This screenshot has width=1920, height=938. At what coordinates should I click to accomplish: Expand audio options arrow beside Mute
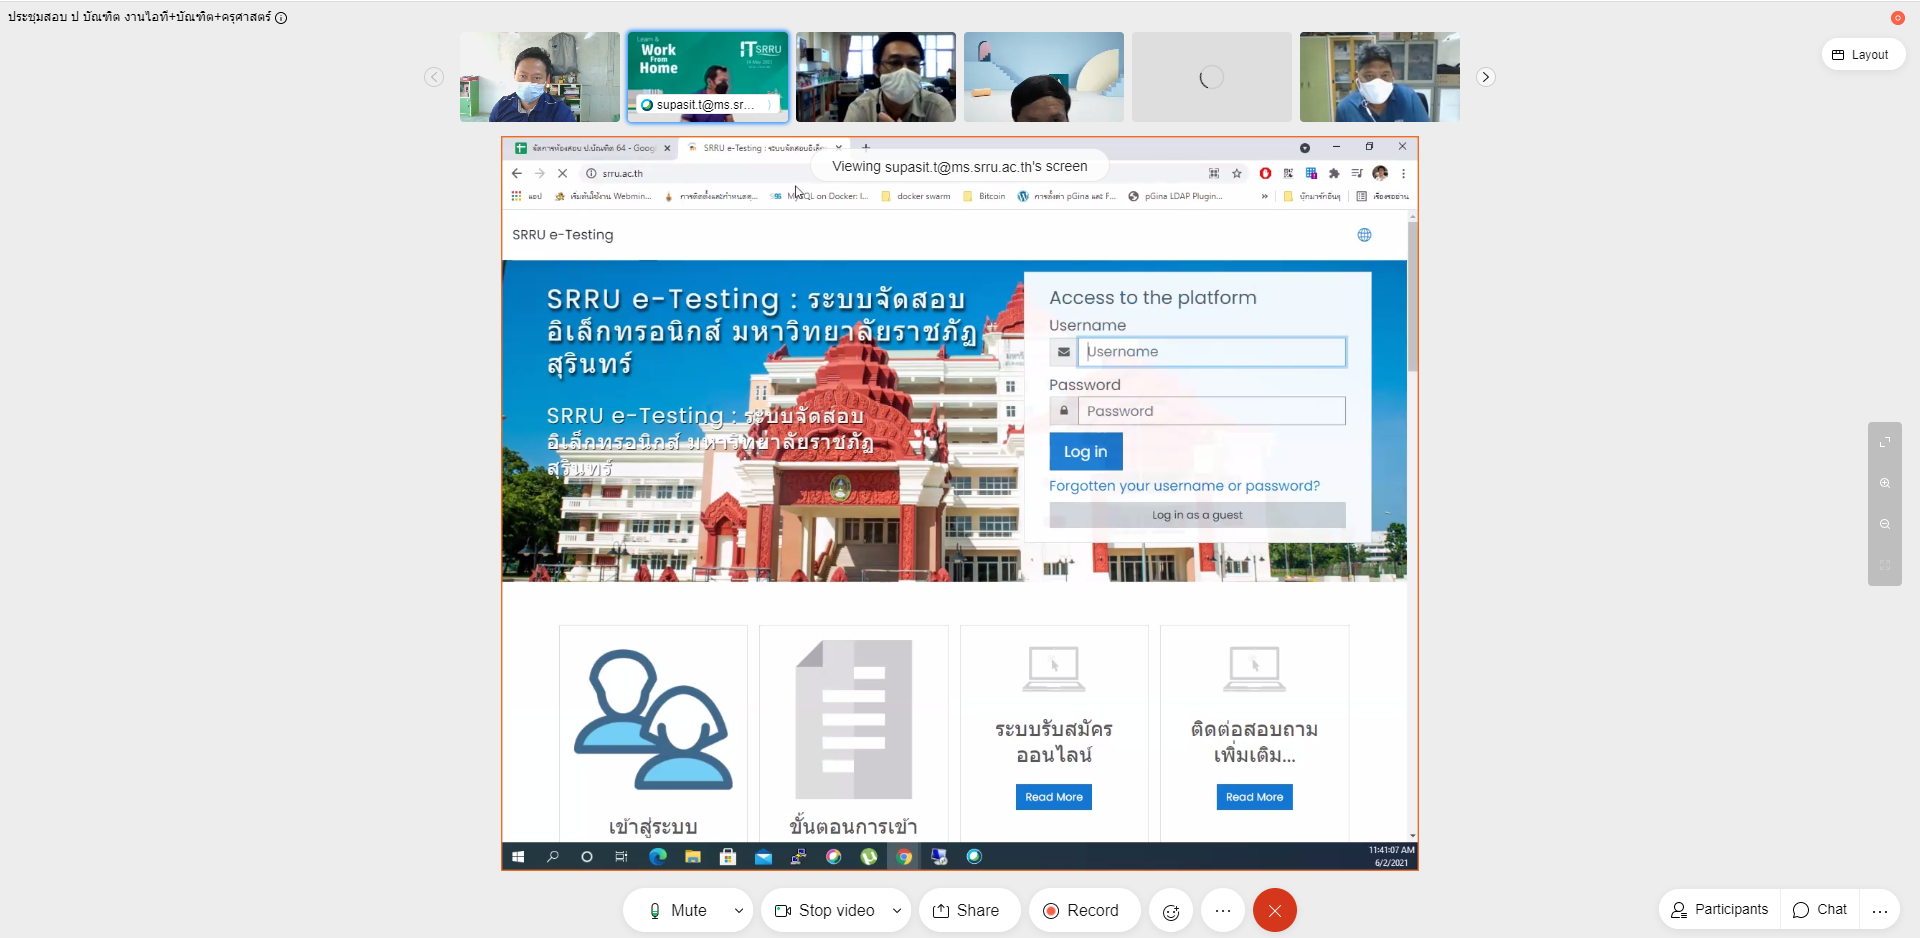739,911
